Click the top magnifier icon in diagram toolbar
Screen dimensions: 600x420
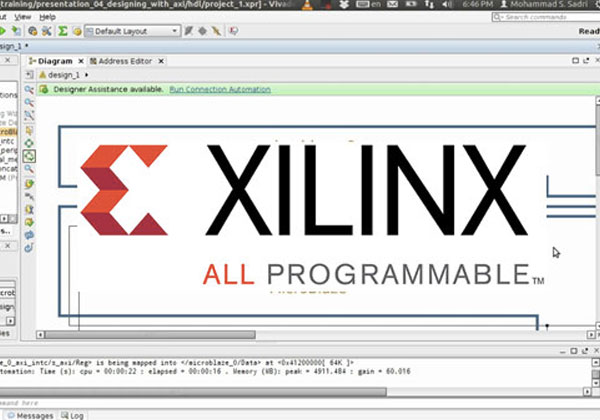(29, 90)
